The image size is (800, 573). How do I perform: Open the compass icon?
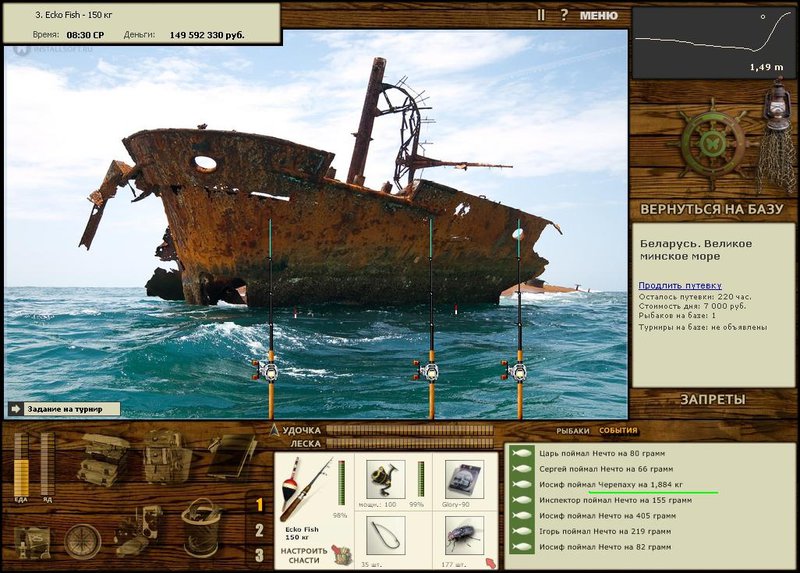point(83,541)
